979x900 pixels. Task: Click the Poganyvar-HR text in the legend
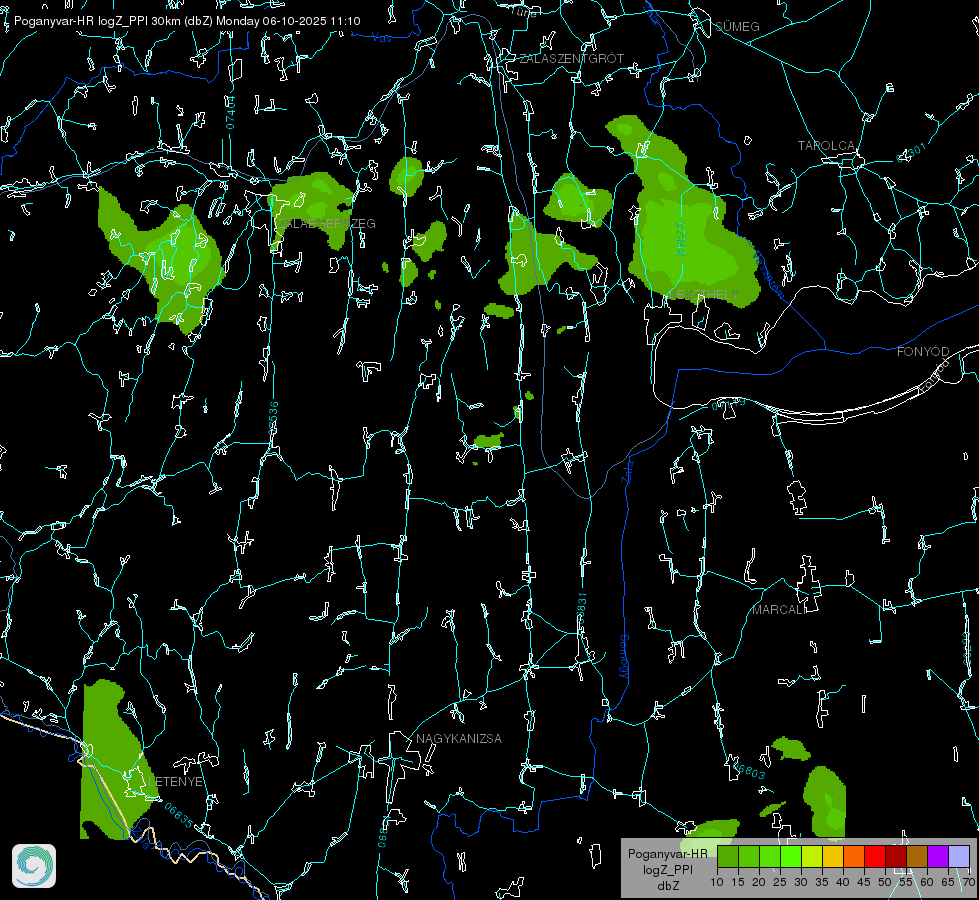(667, 853)
